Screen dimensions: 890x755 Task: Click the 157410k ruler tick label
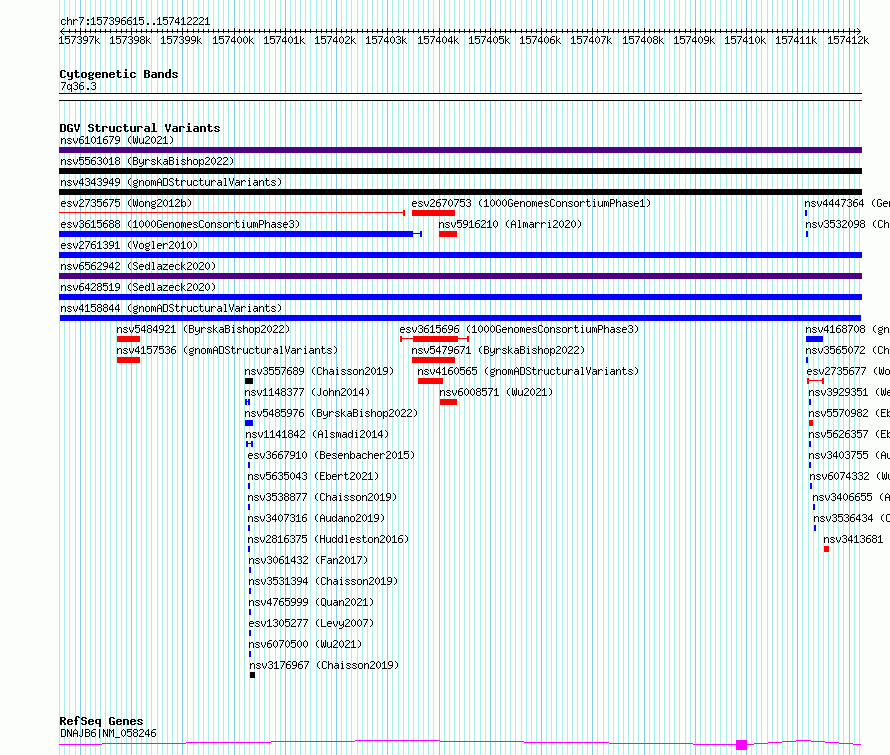(x=745, y=40)
